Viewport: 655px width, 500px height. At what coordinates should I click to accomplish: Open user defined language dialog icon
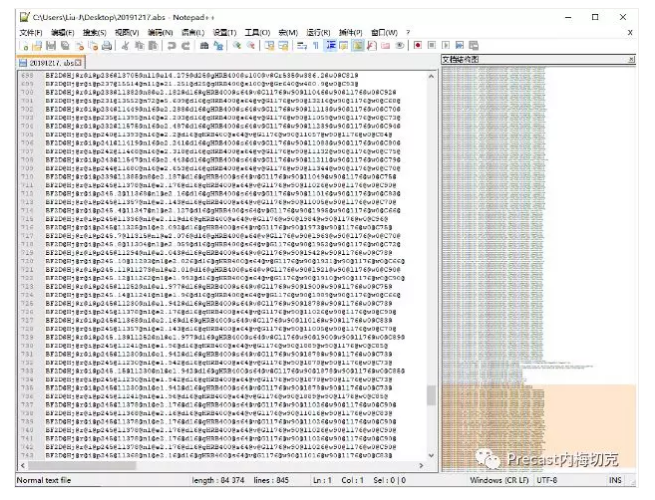(344, 46)
